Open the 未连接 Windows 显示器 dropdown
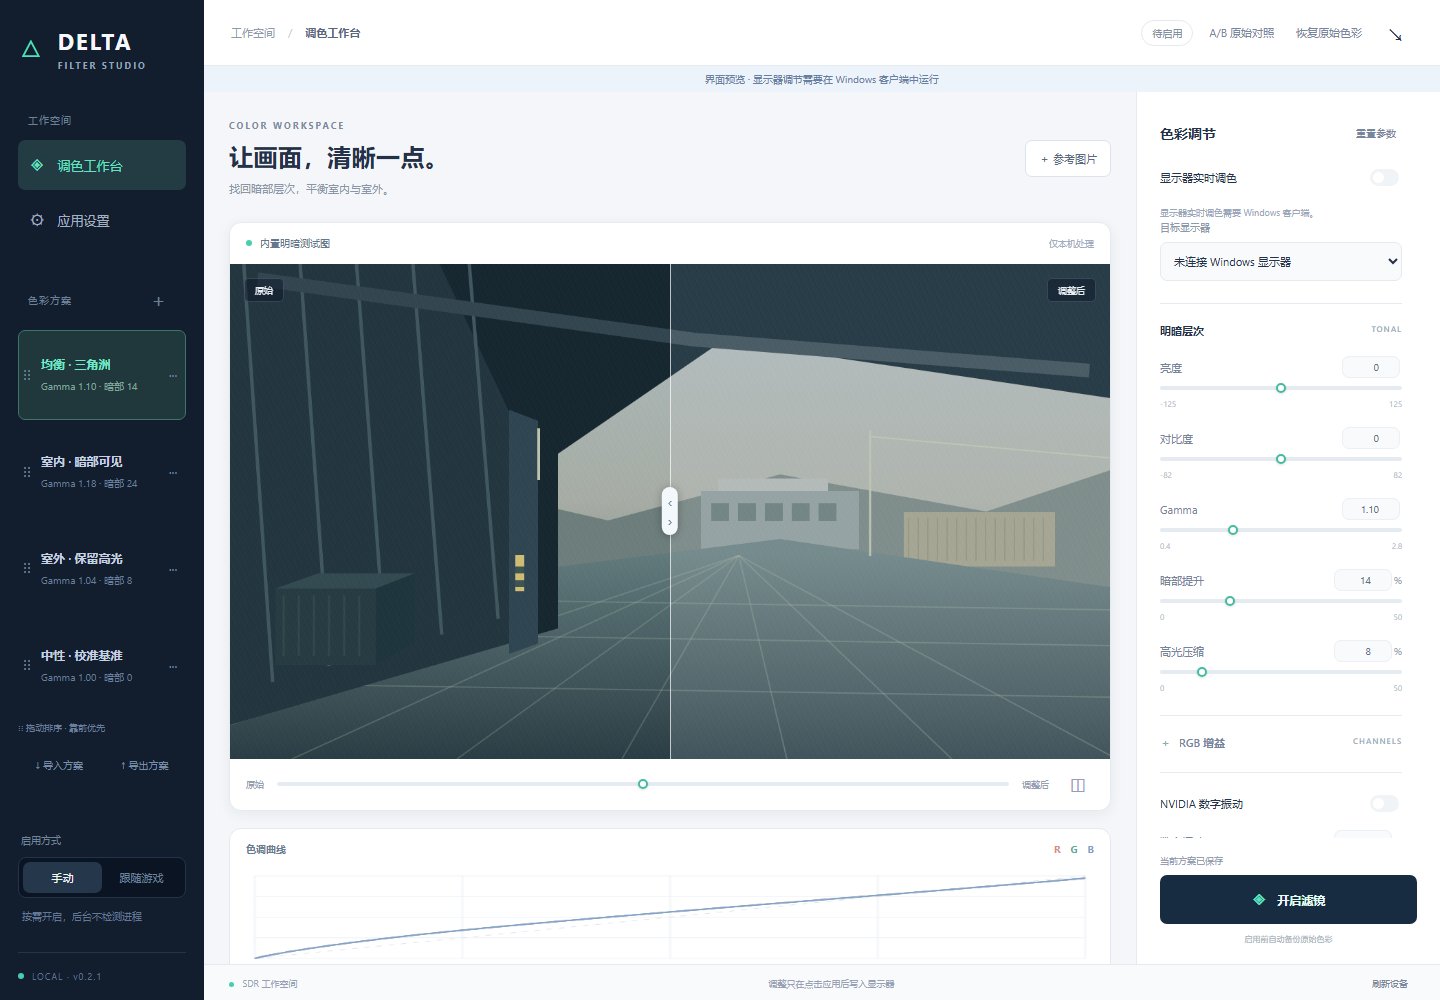The height and width of the screenshot is (1000, 1440). 1281,262
